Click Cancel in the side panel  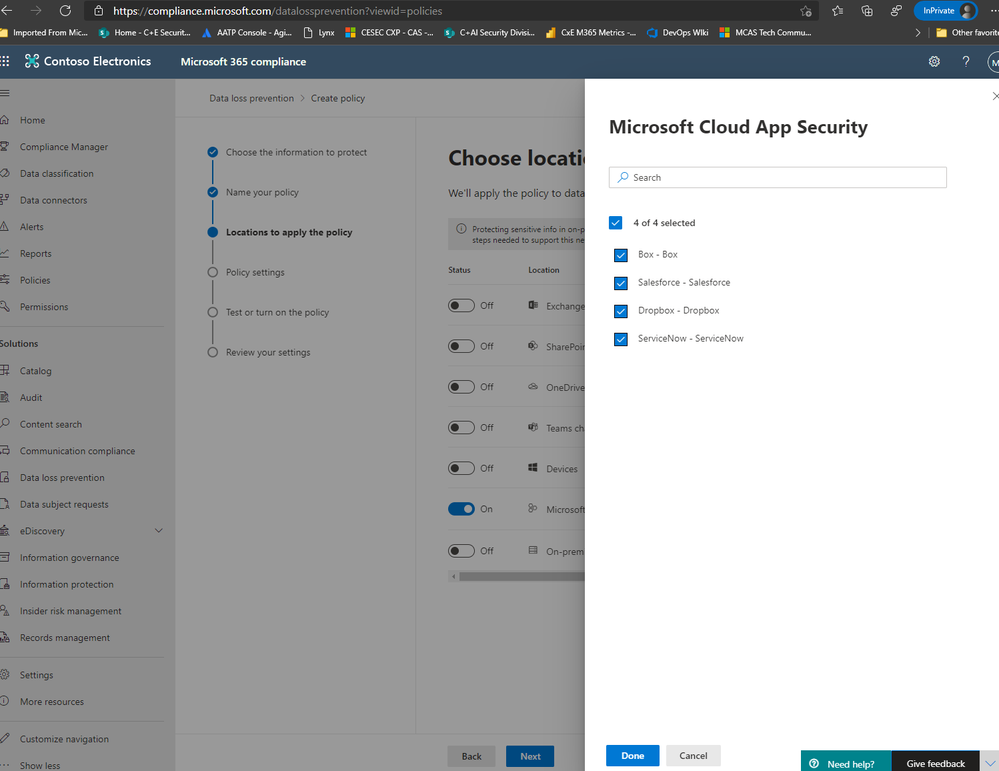point(693,756)
